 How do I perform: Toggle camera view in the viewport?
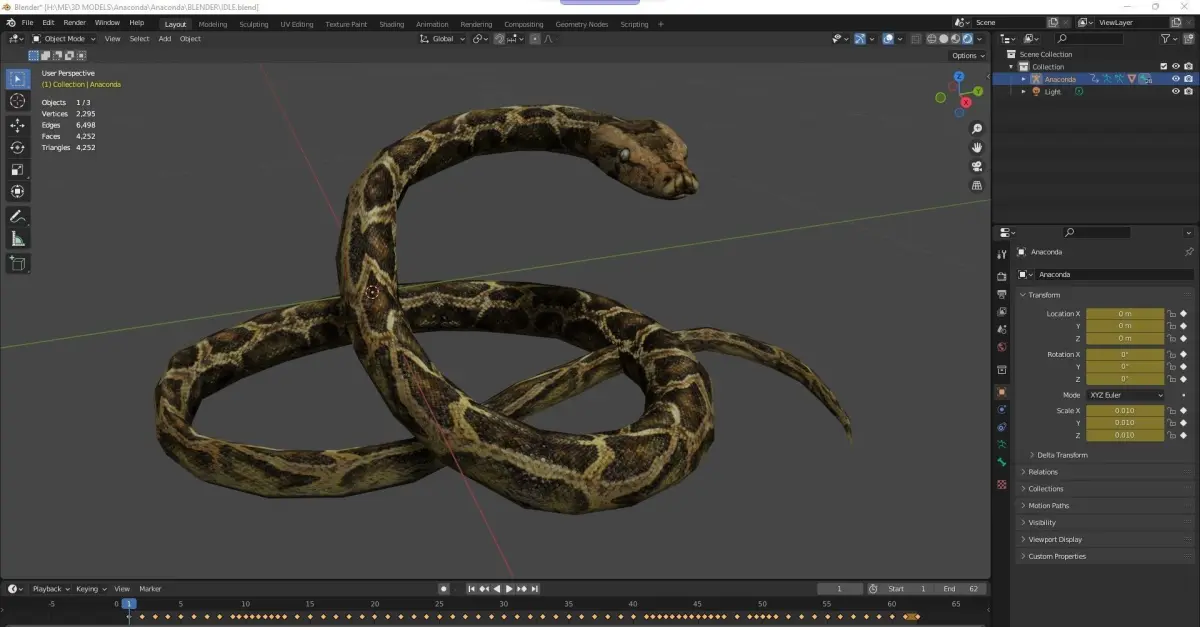[x=977, y=166]
